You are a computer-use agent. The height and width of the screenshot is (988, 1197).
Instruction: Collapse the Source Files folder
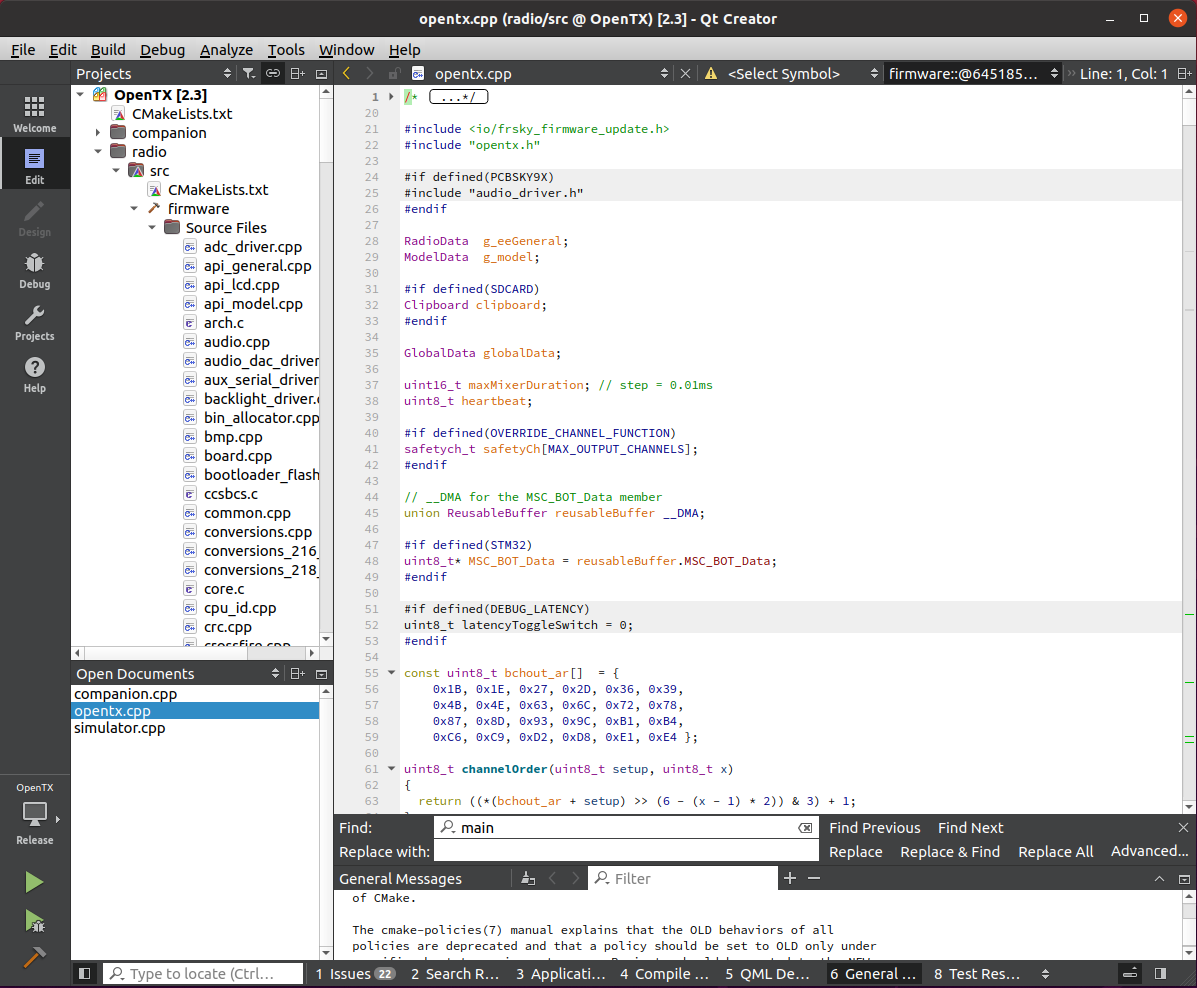pyautogui.click(x=153, y=228)
